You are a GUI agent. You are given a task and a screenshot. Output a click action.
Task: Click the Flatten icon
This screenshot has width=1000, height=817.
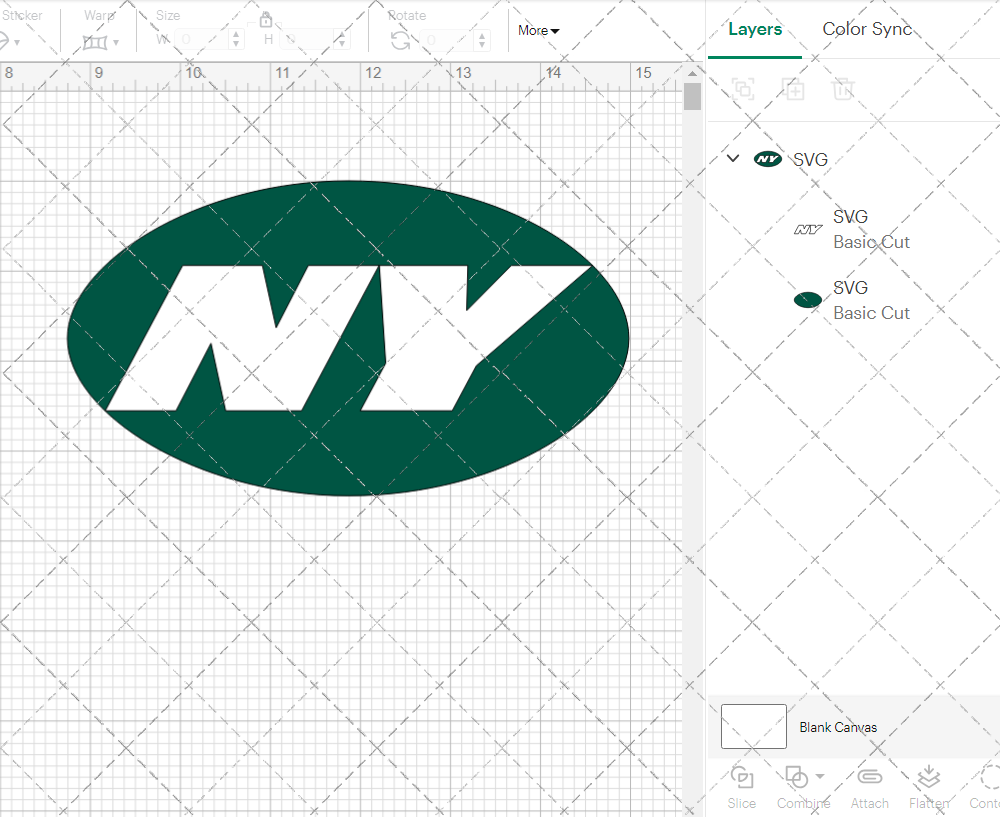click(928, 778)
